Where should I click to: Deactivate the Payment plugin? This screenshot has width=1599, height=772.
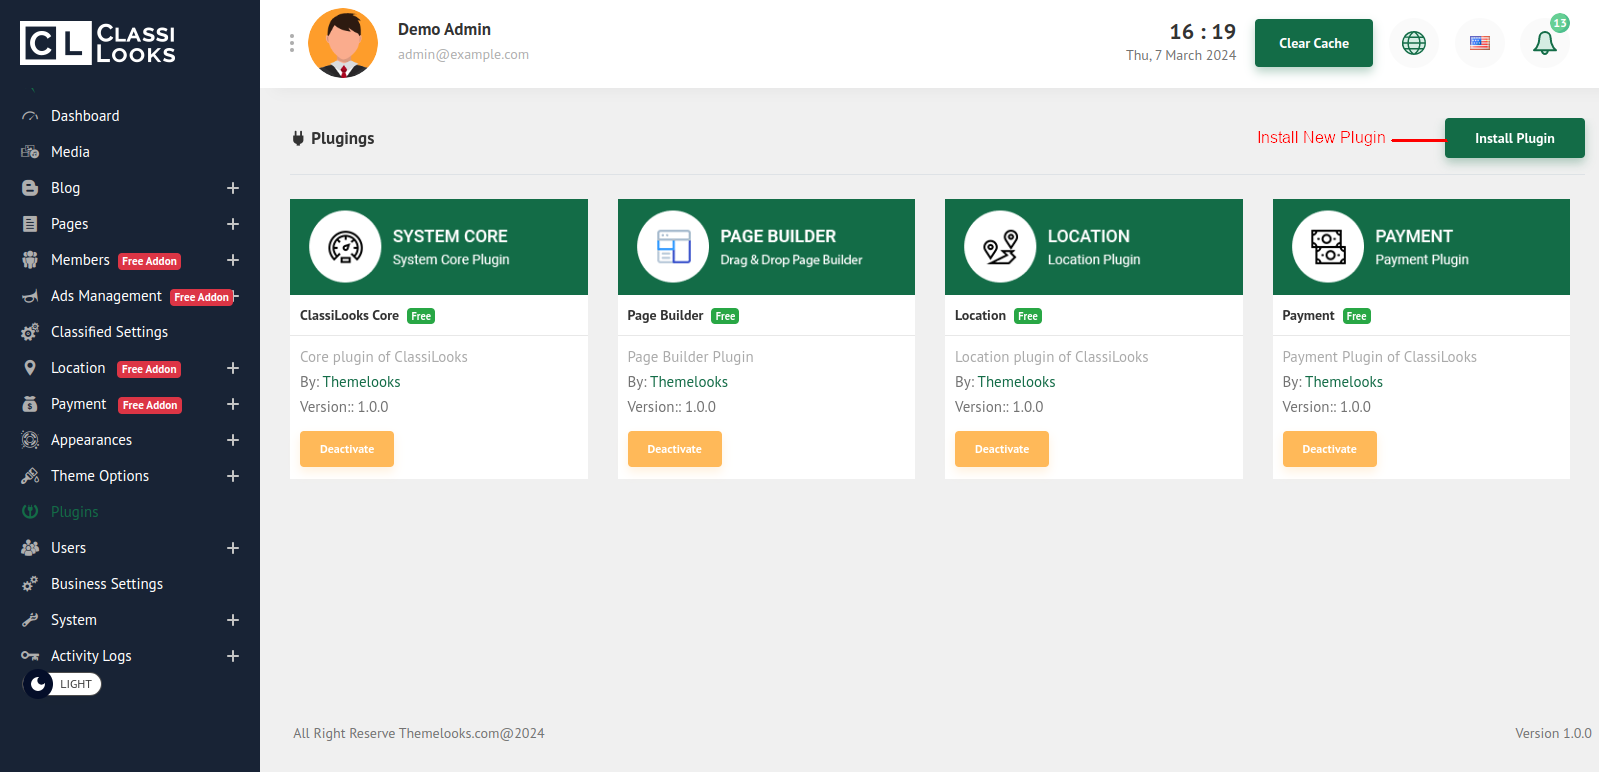click(1329, 449)
